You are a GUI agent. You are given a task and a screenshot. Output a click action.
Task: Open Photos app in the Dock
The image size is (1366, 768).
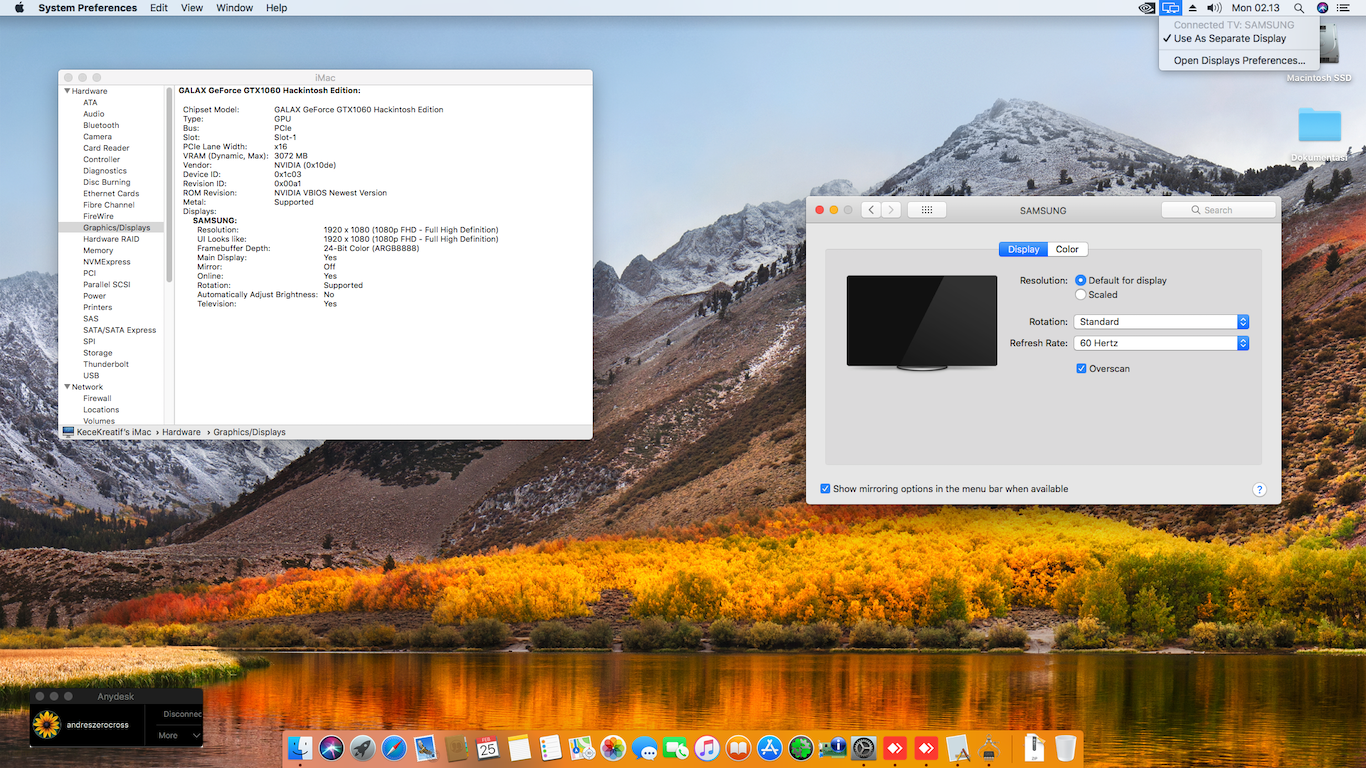point(613,748)
